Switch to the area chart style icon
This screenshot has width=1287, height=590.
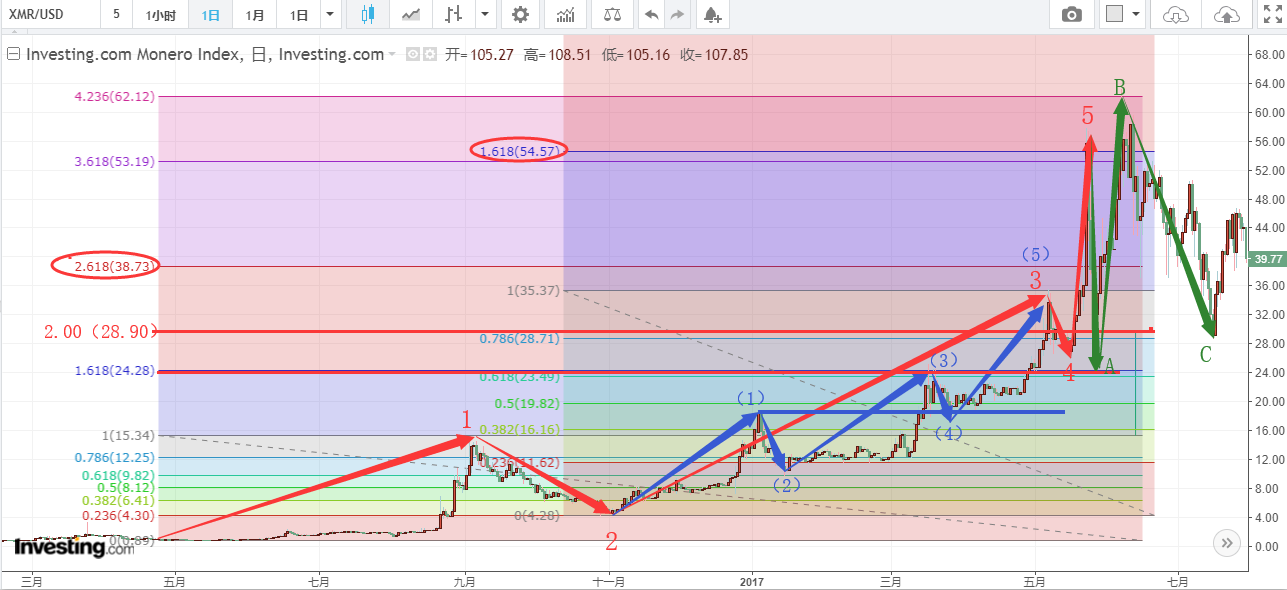410,15
